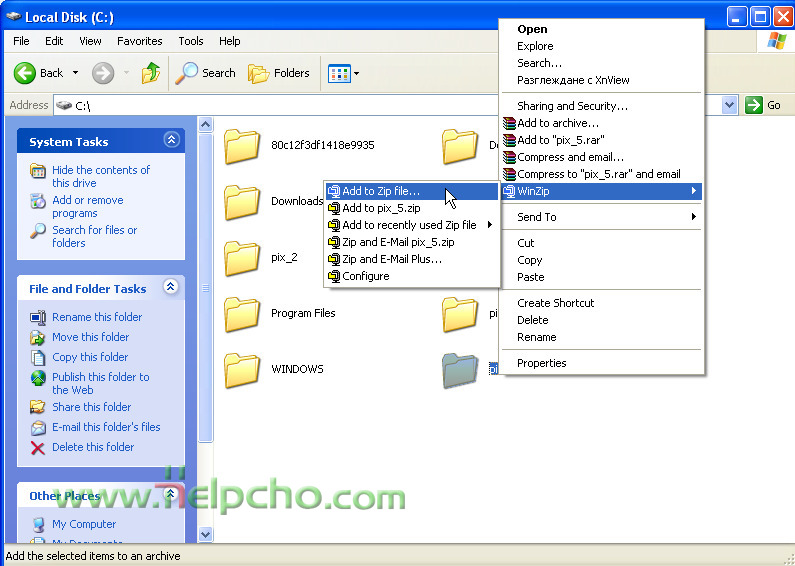
Task: Collapse the Other Places panel
Action: tap(171, 493)
